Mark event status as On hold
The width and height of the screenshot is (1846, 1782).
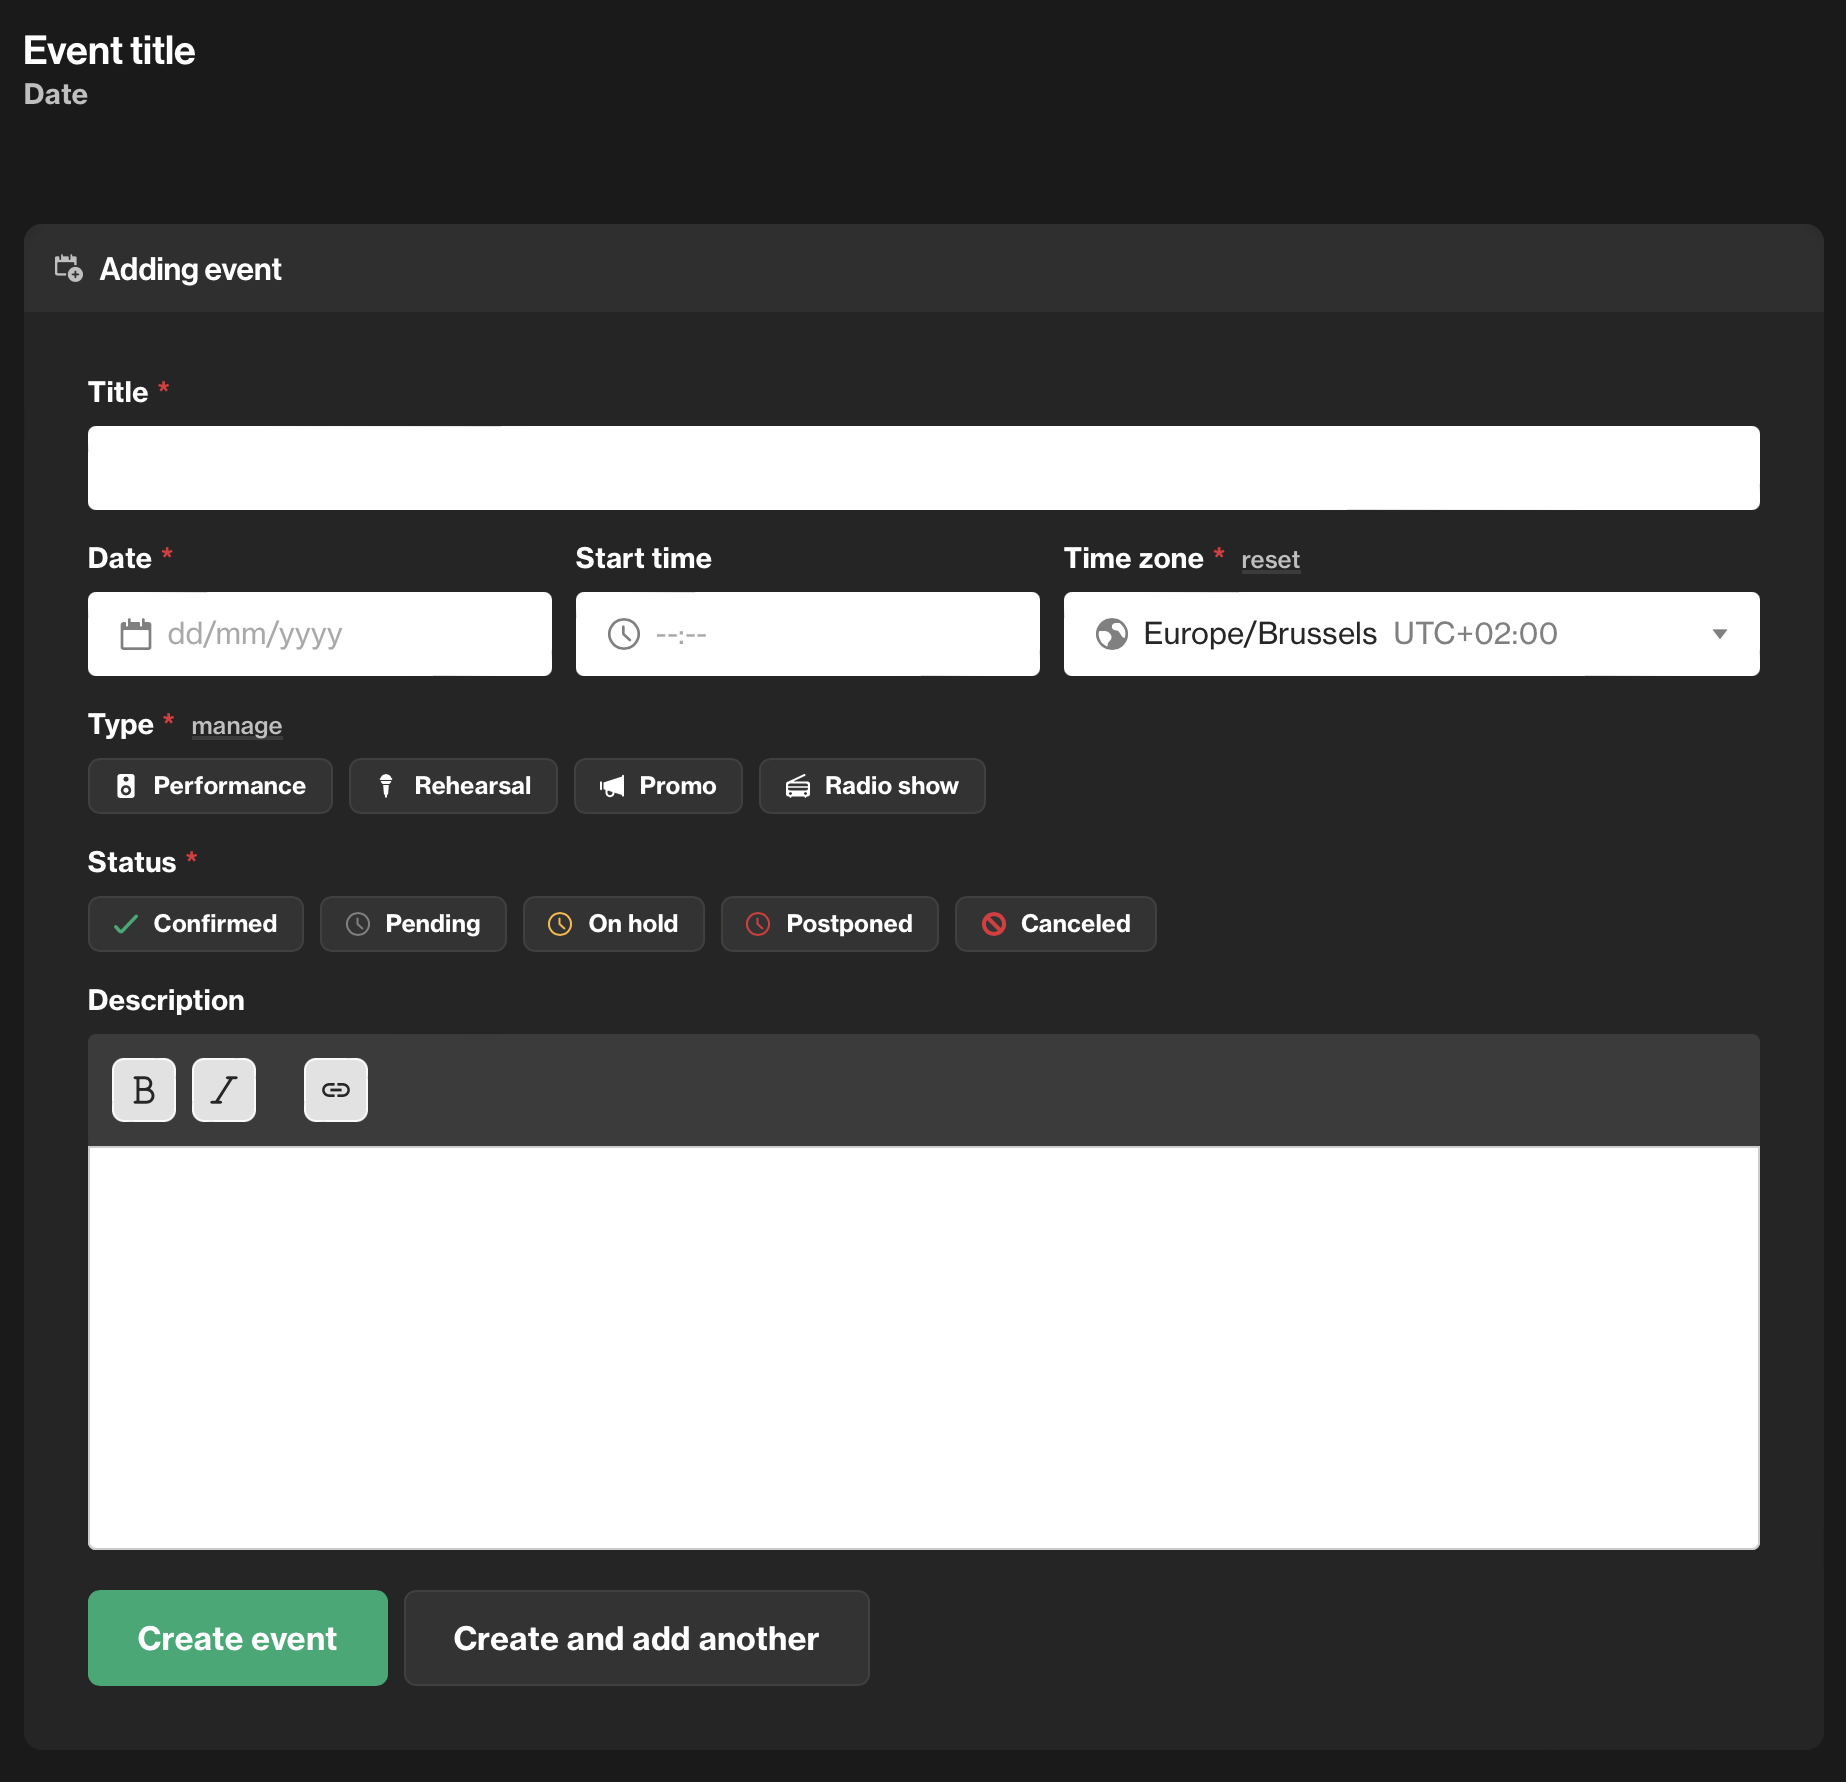click(x=614, y=924)
